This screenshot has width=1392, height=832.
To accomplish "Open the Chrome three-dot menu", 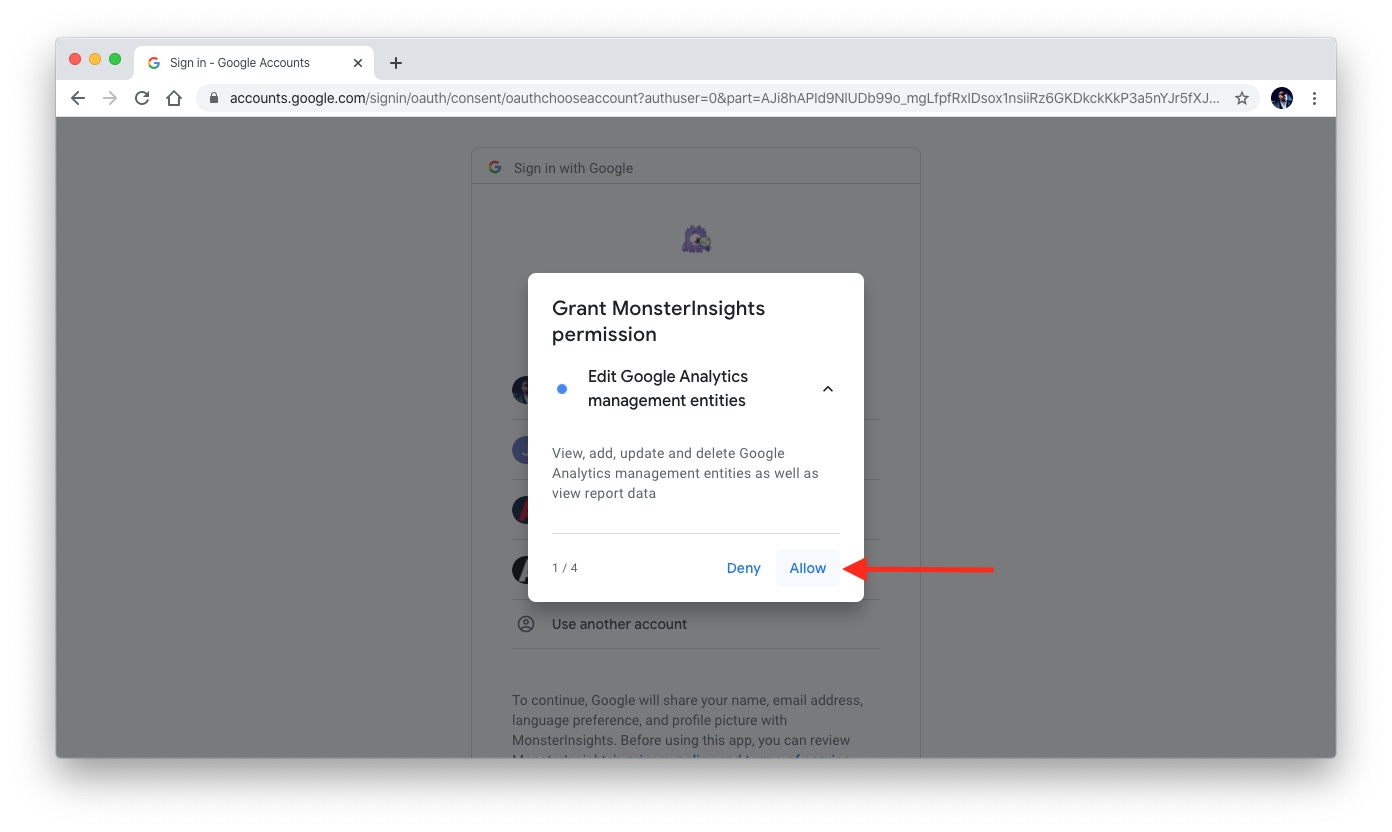I will [x=1314, y=98].
